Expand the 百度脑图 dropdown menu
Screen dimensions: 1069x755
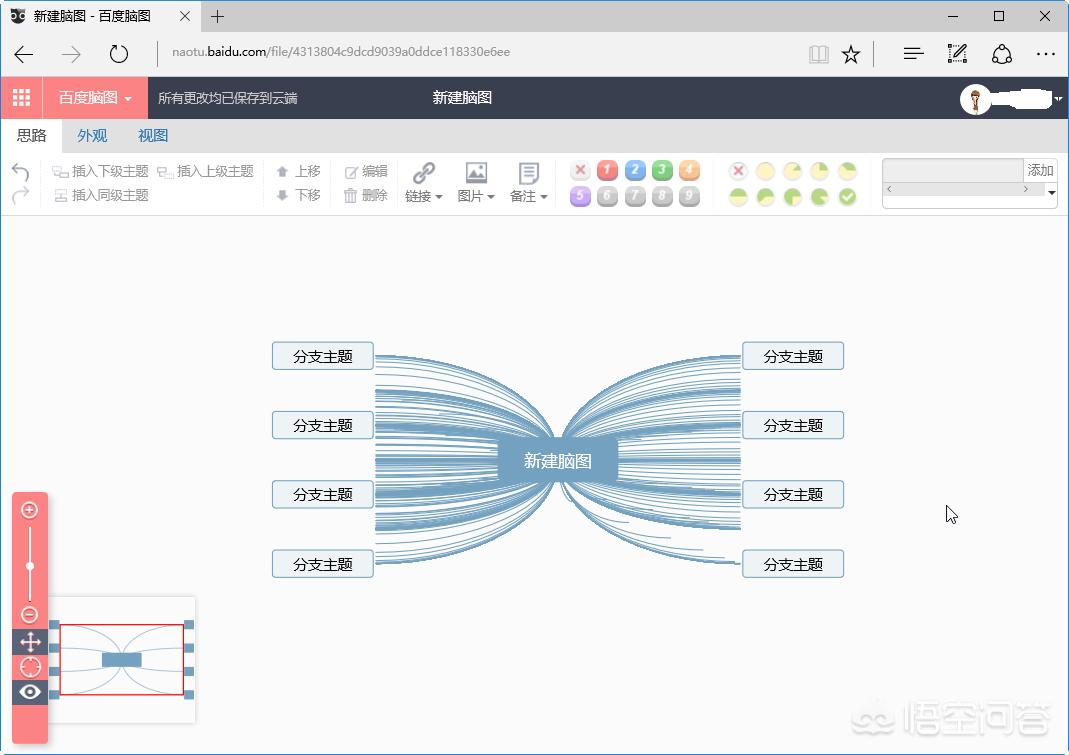95,98
